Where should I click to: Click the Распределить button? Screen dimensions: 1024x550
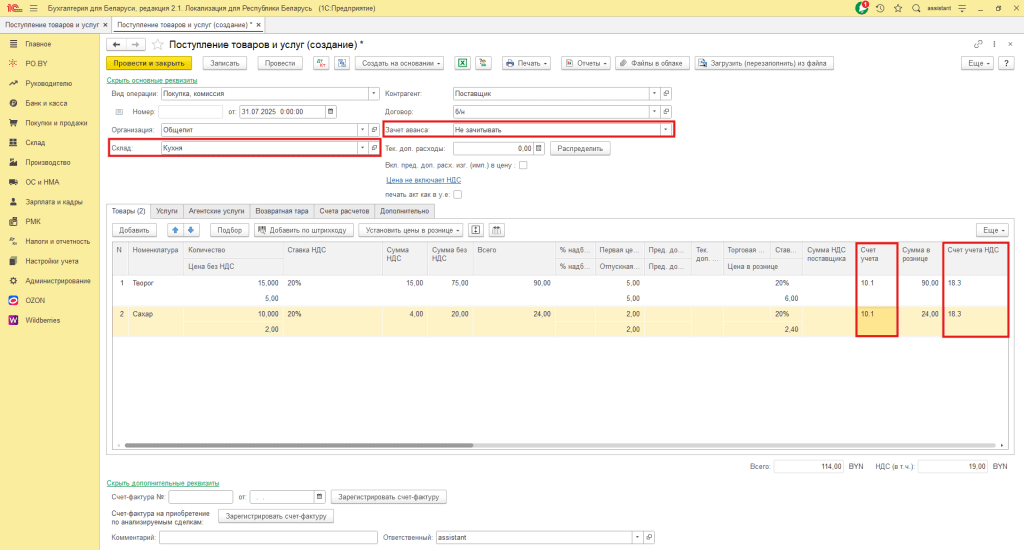pos(580,148)
